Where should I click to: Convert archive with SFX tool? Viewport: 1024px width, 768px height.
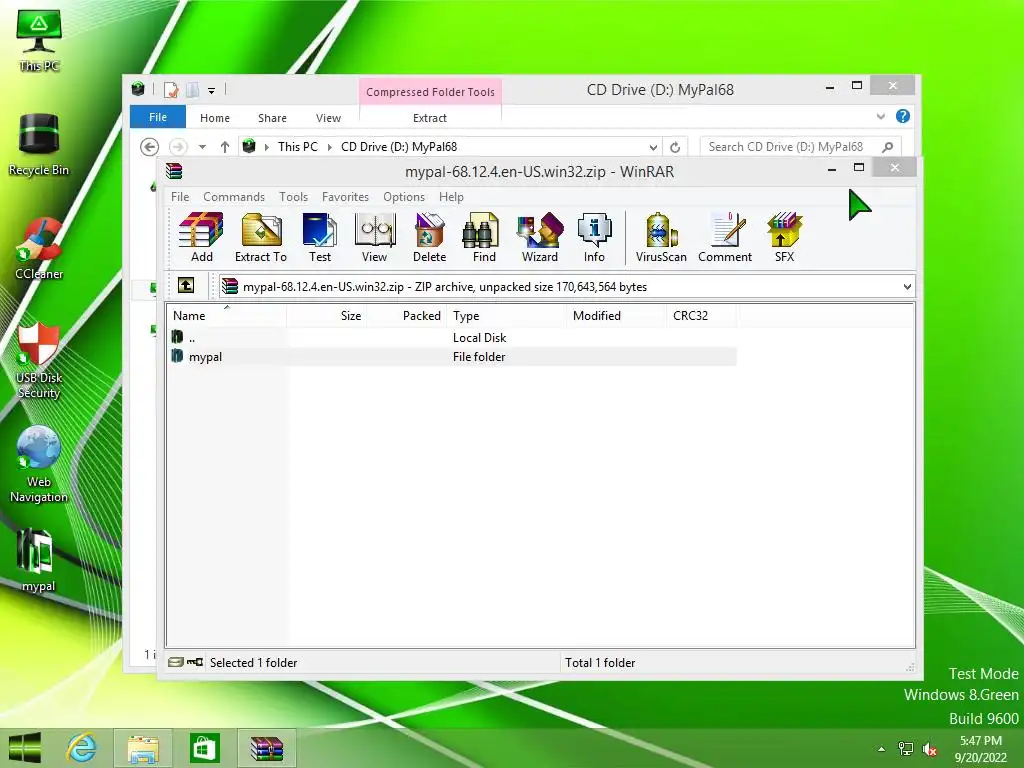[x=784, y=238]
